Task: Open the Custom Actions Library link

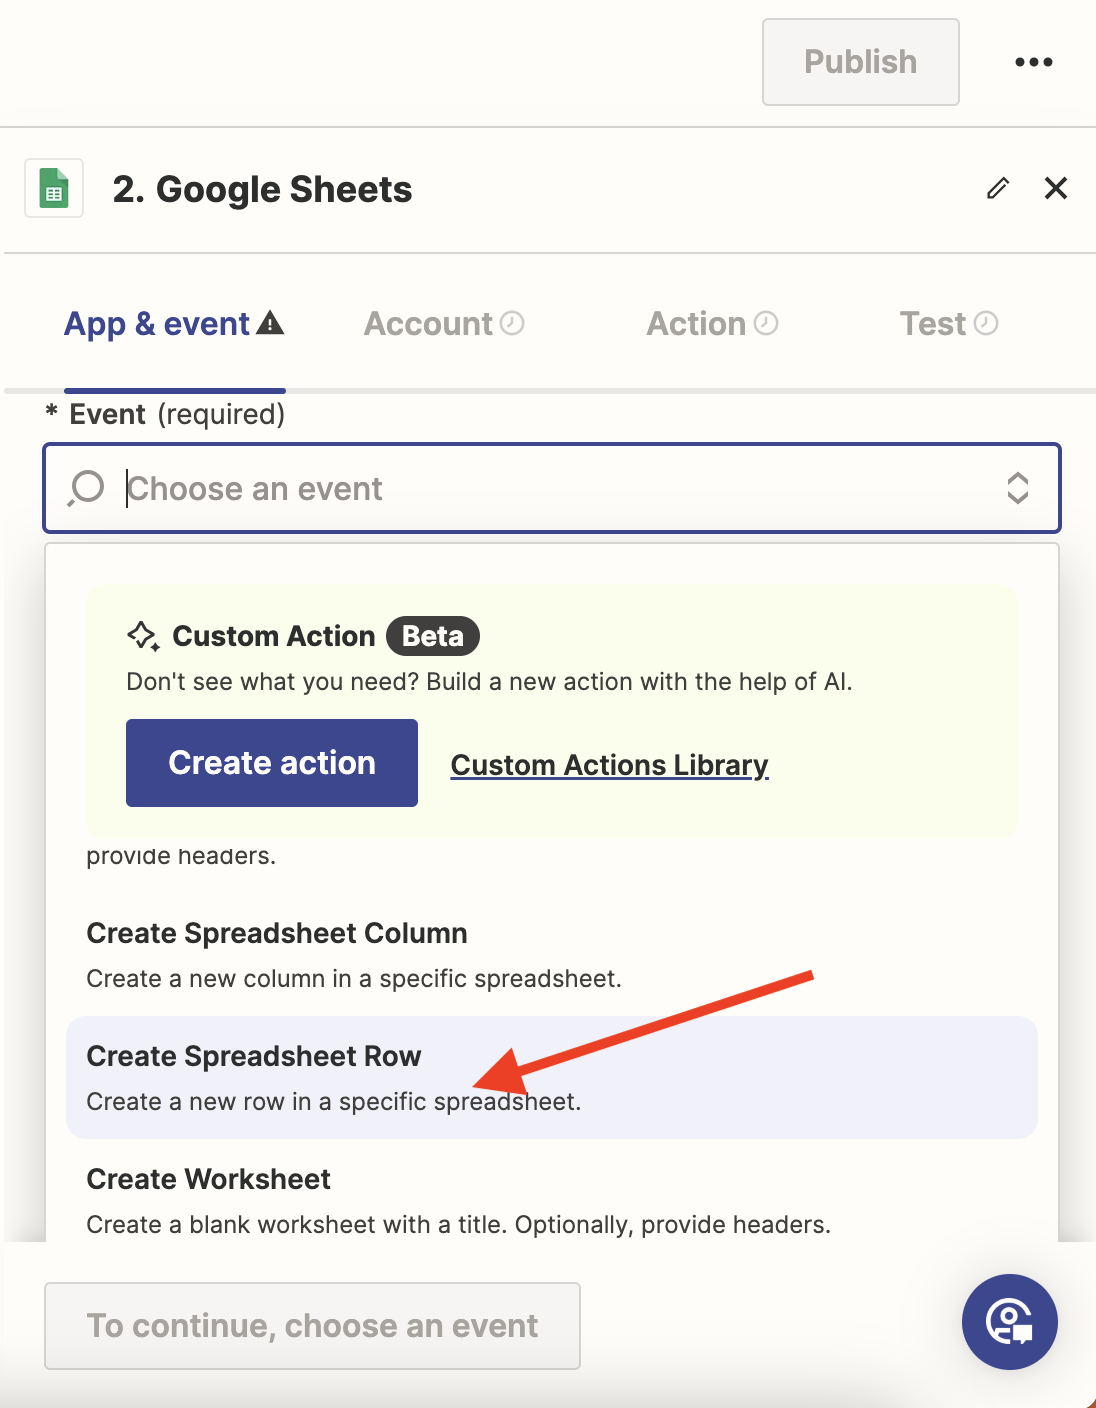Action: (609, 765)
